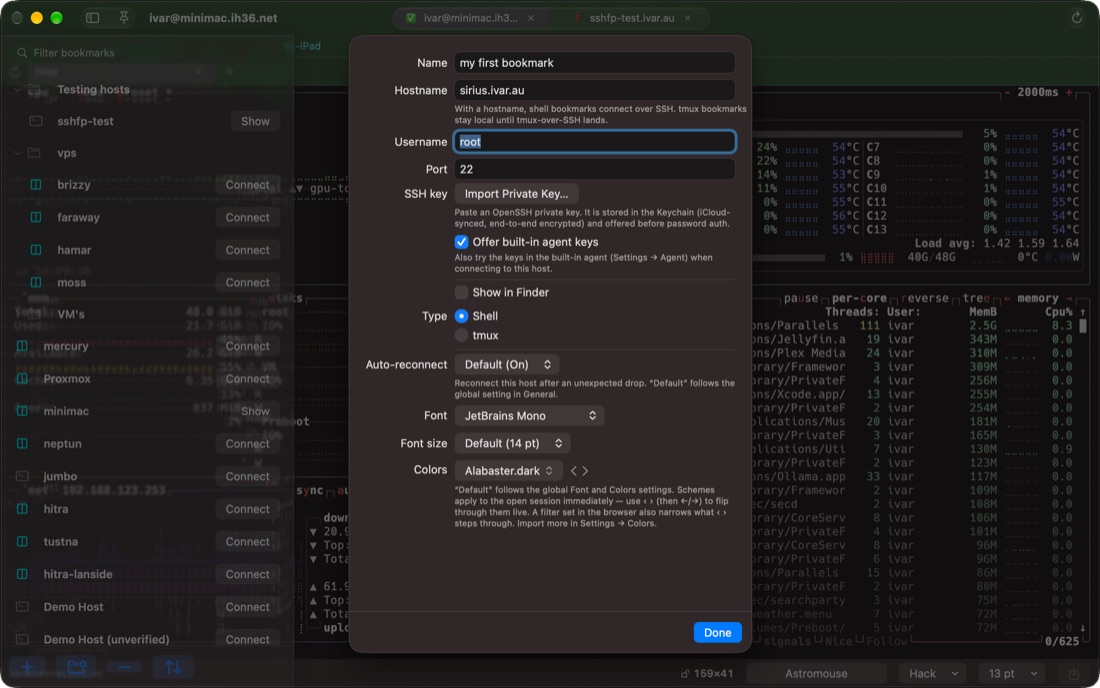Screen dimensions: 1100x688
Task: Click the terminal process list scrollbar
Action: (1082, 327)
